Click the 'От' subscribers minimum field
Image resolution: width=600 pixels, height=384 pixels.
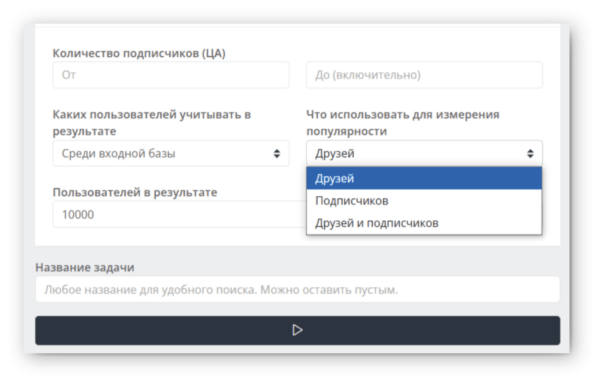coord(171,75)
